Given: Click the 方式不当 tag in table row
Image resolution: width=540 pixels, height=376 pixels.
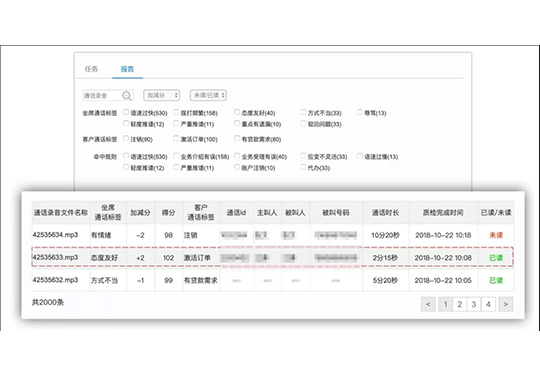Looking at the screenshot, I should click(x=104, y=280).
